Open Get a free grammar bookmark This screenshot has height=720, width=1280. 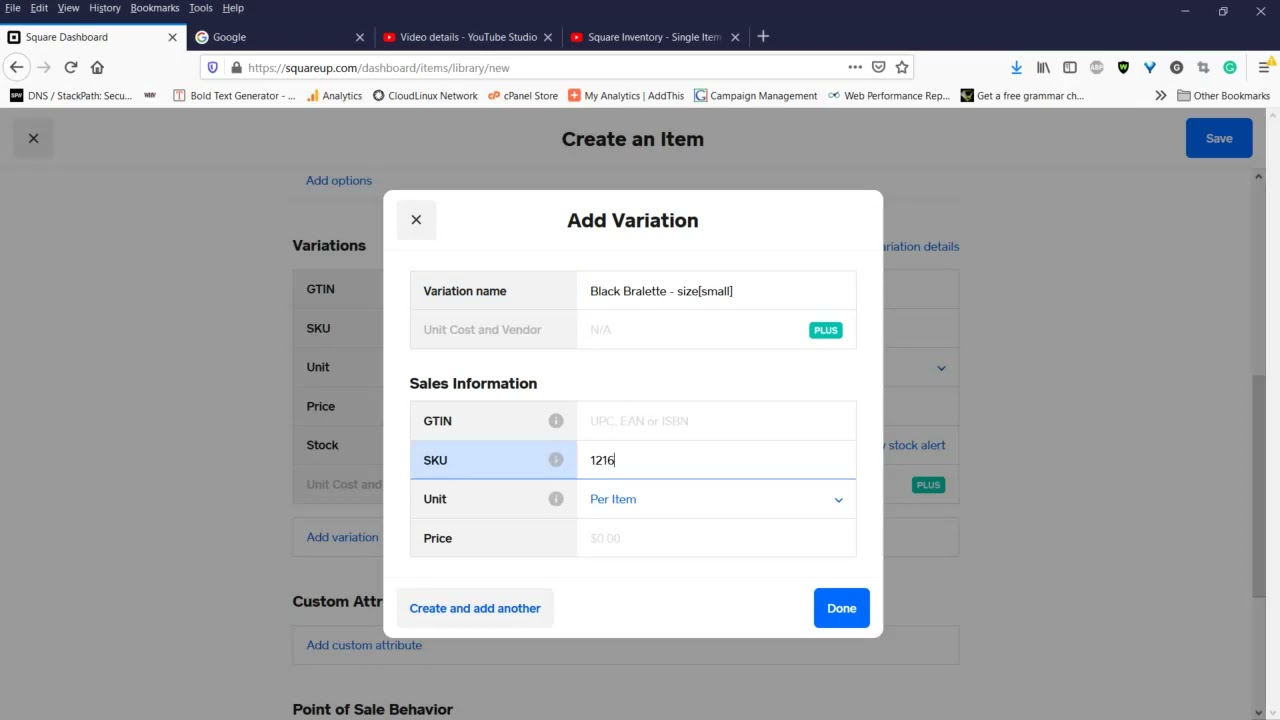click(x=1022, y=96)
